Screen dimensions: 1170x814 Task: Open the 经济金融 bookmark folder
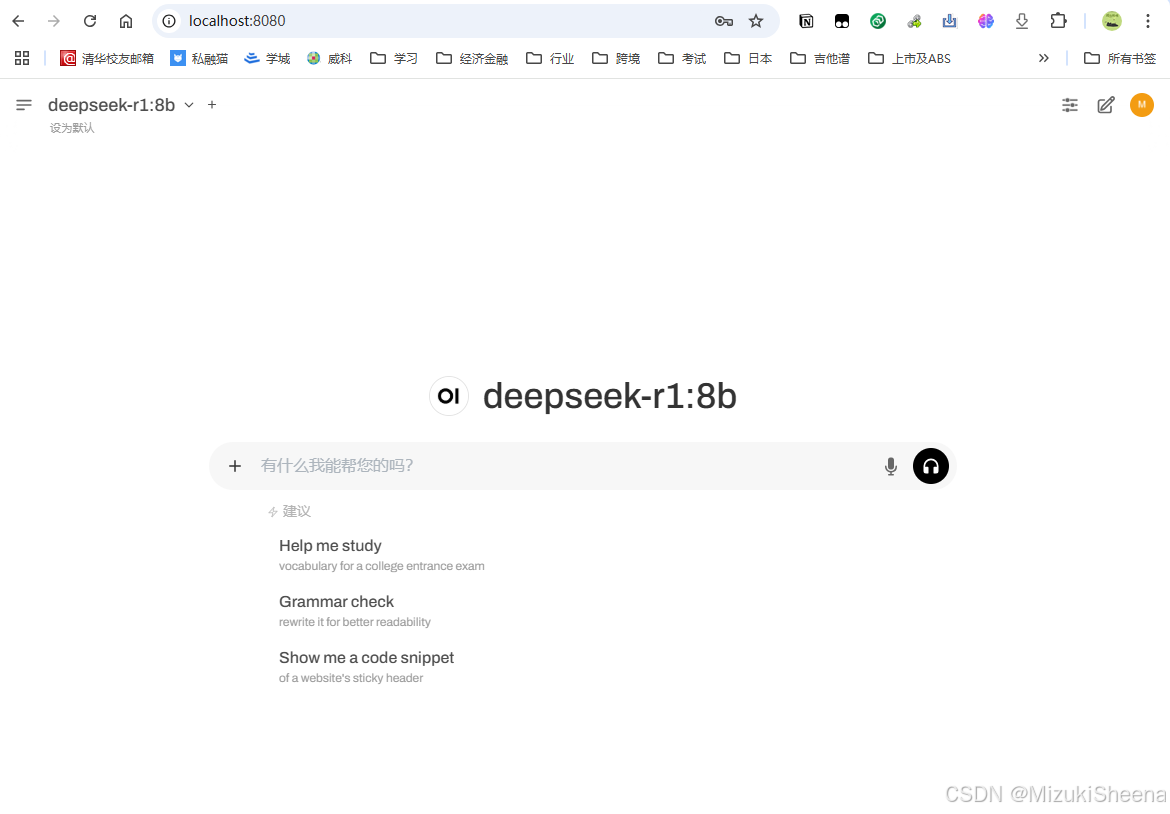[472, 58]
